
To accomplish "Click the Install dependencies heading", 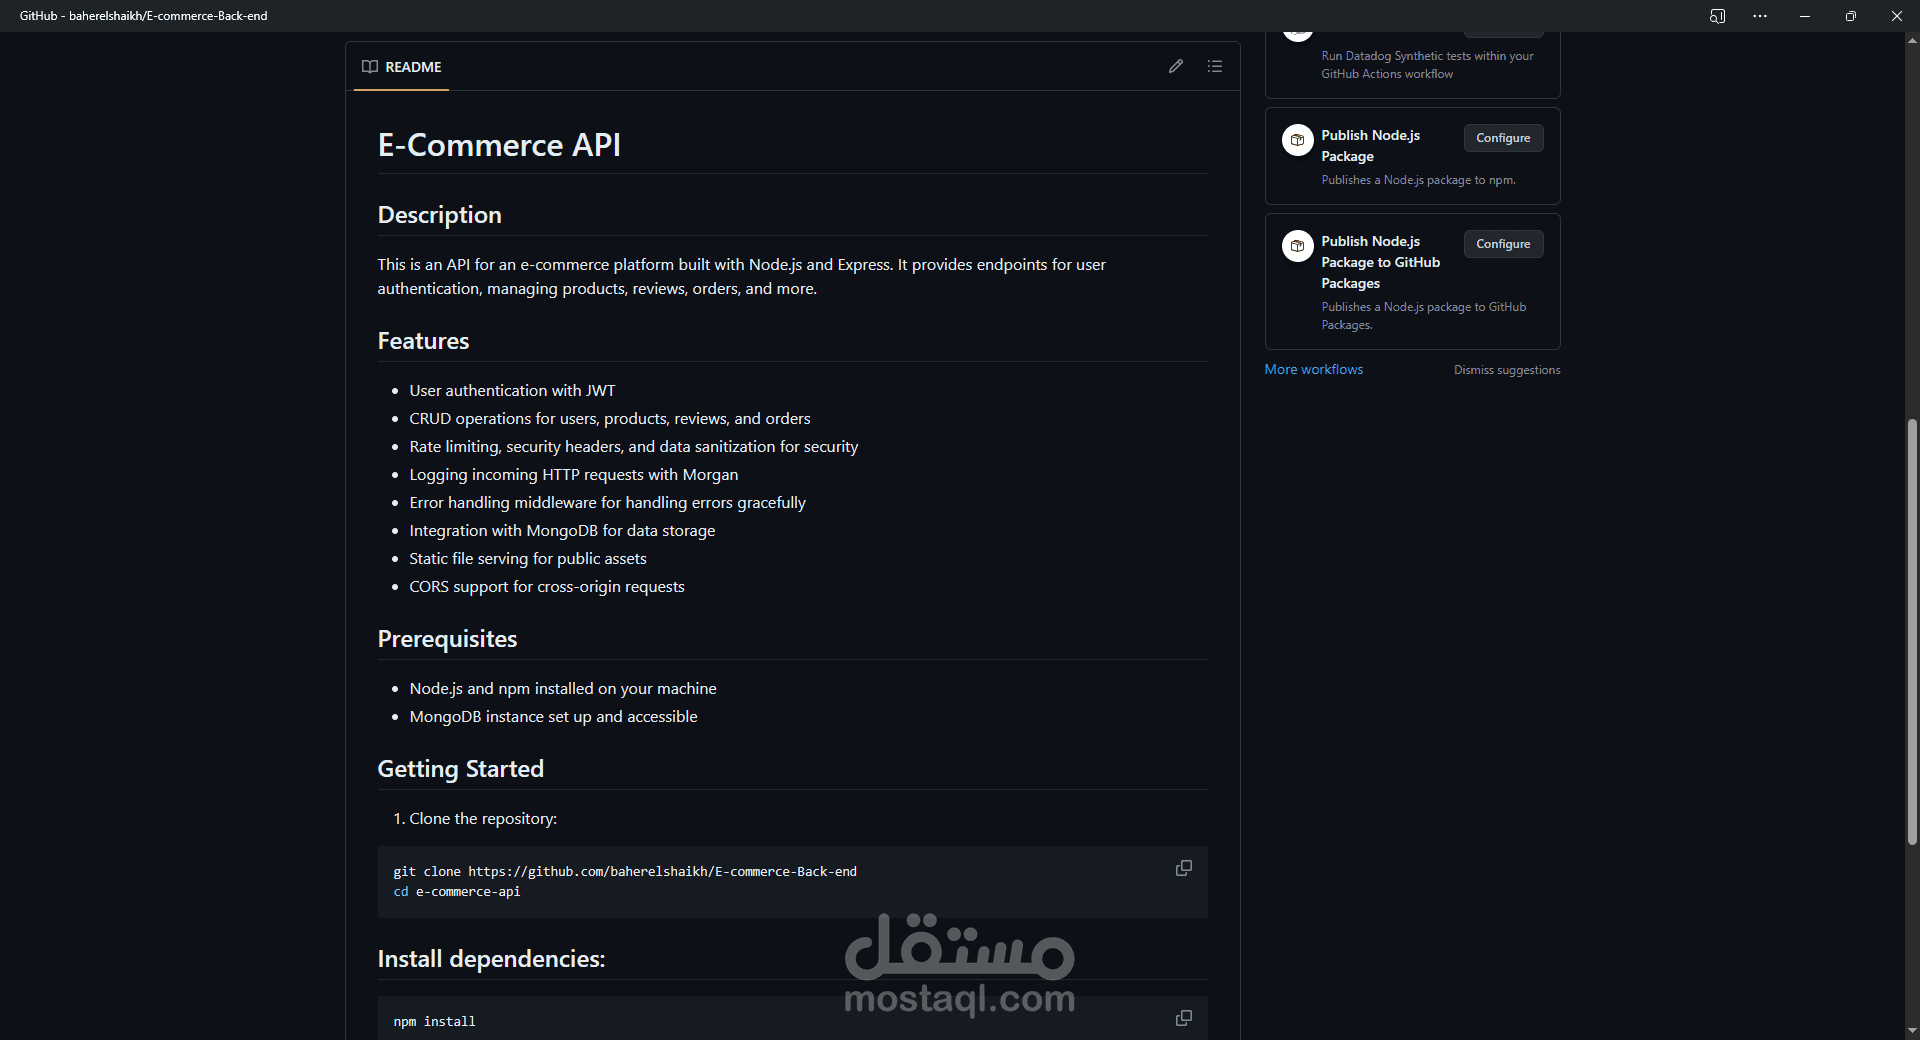I will tap(491, 959).
